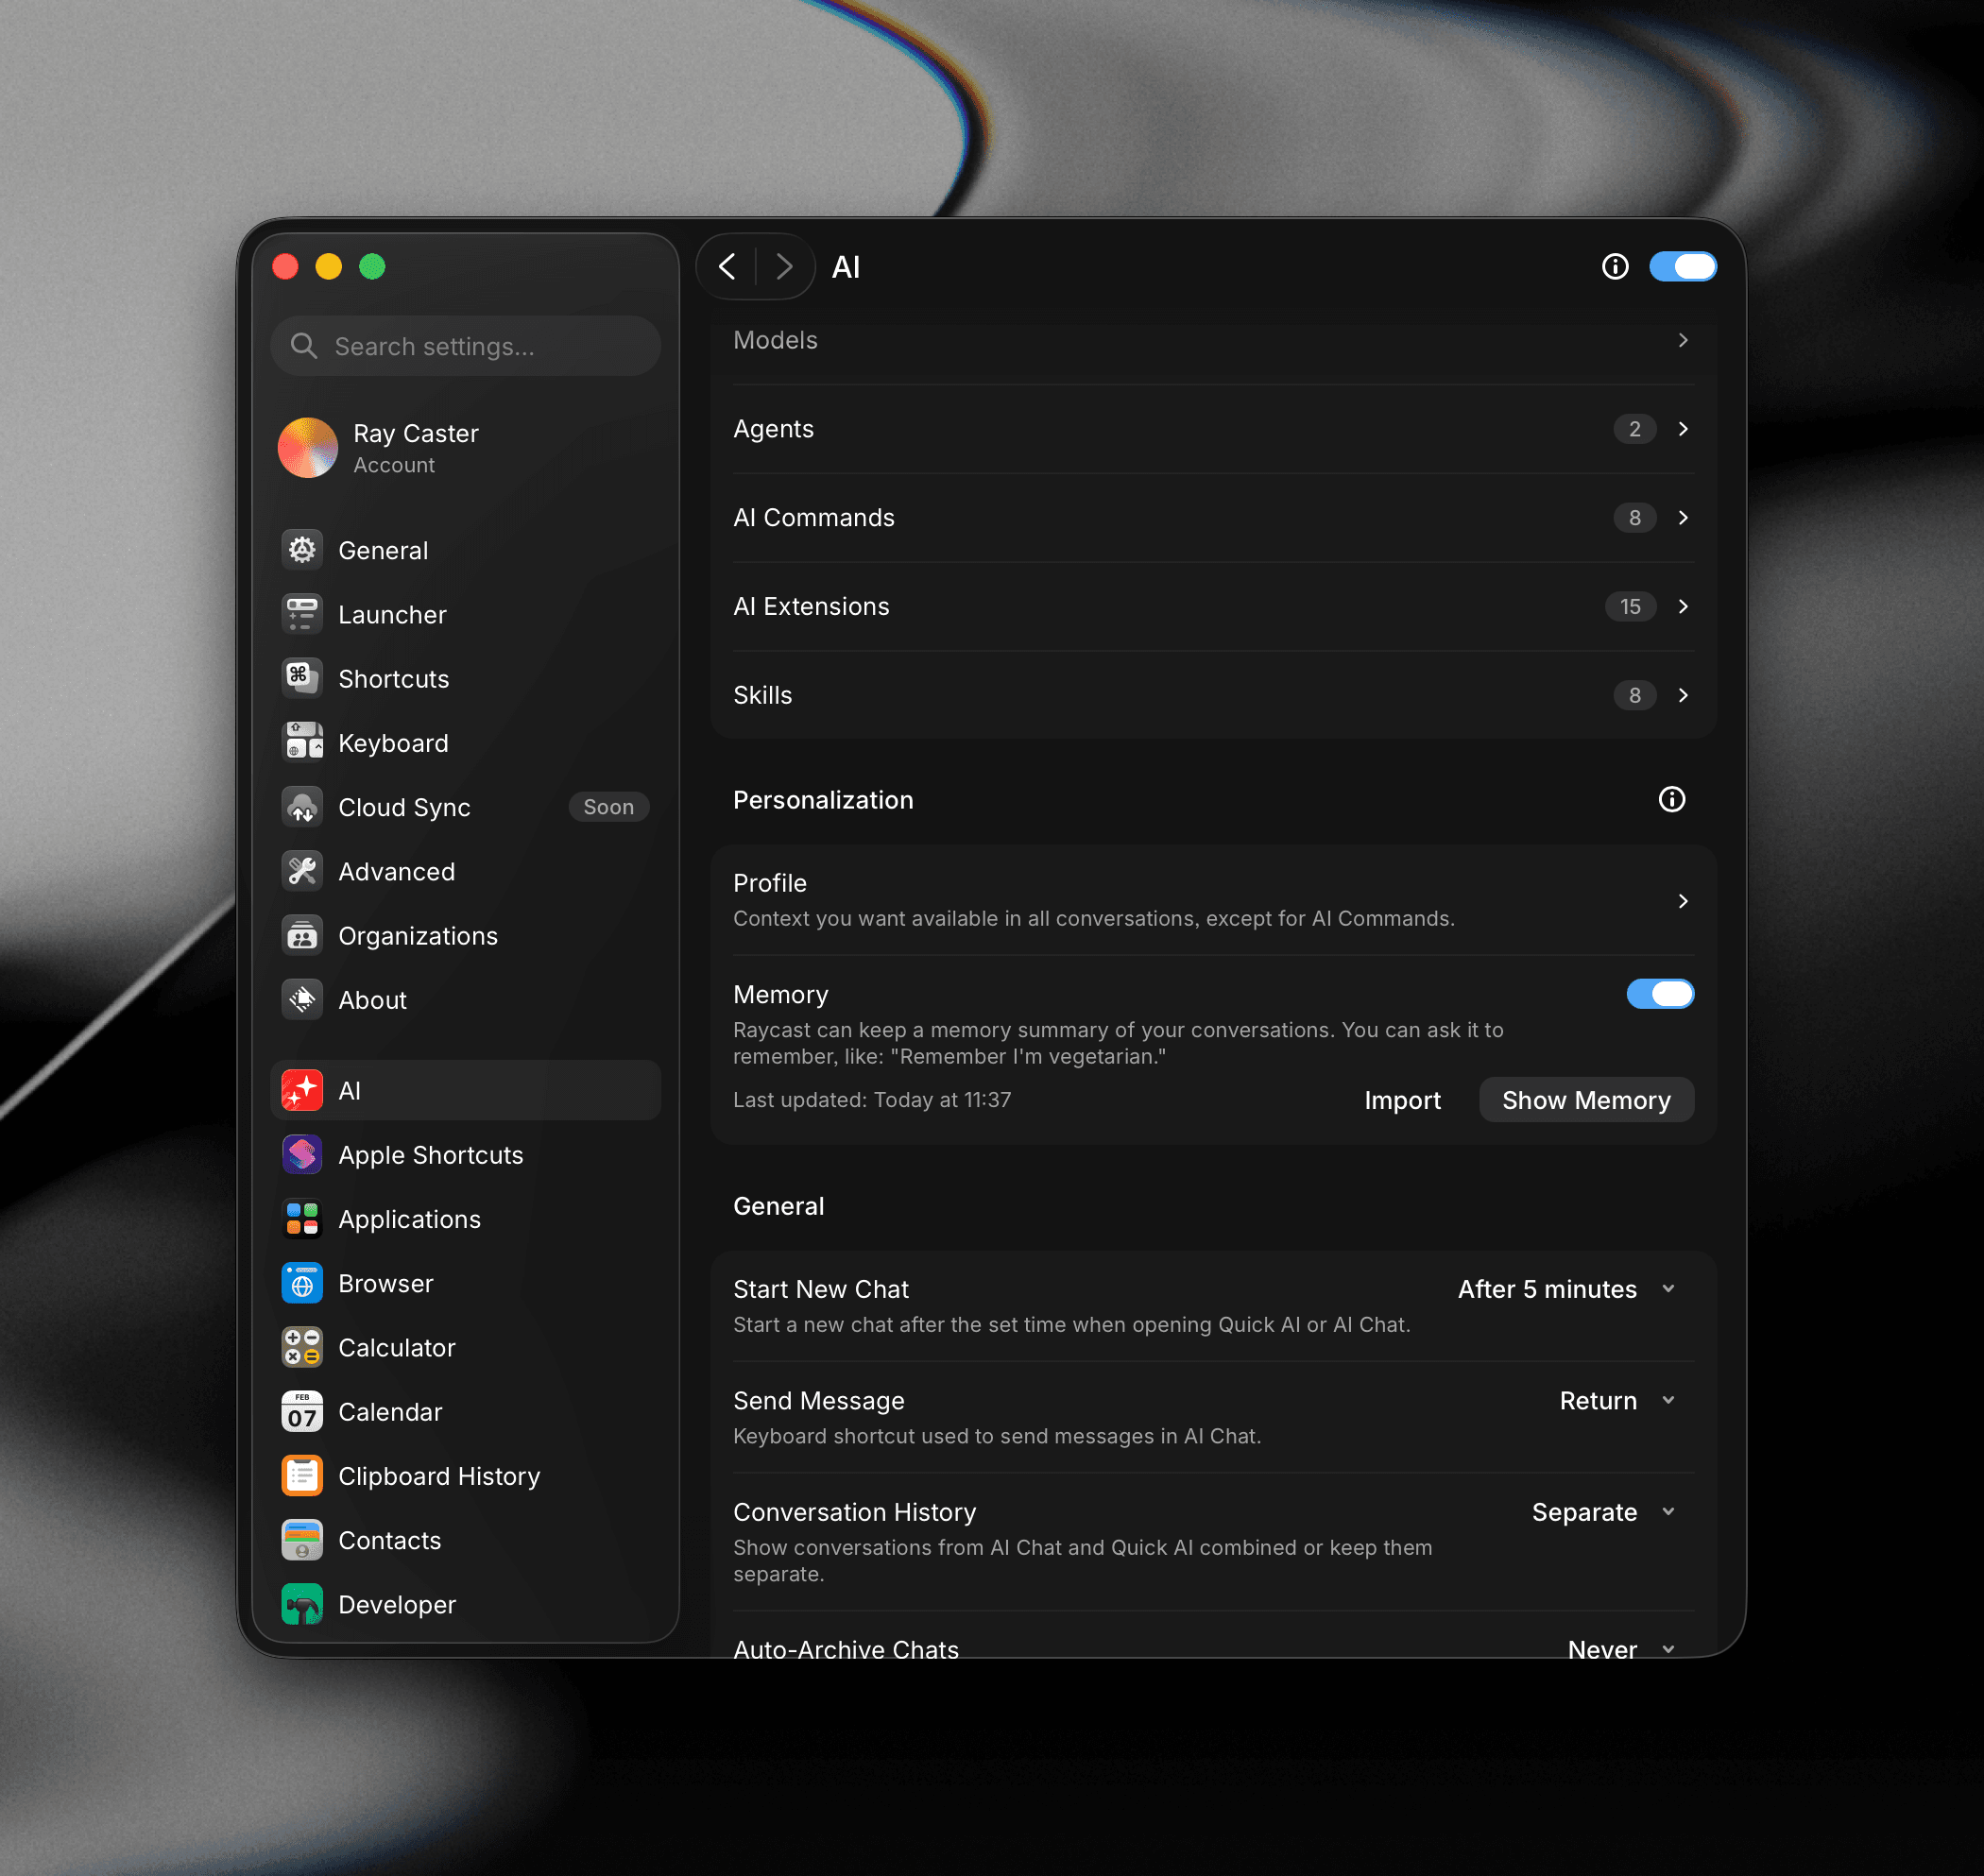
Task: Open the Conversation History dropdown
Action: pos(1603,1512)
